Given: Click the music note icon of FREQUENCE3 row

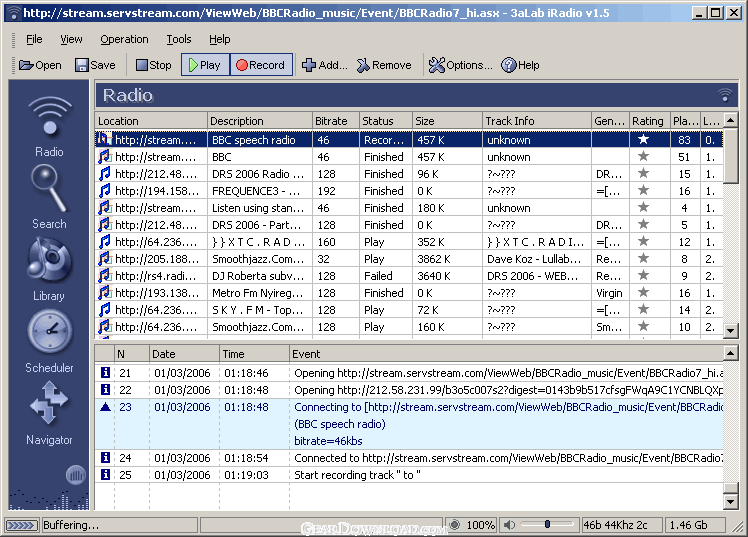Looking at the screenshot, I should tap(104, 190).
